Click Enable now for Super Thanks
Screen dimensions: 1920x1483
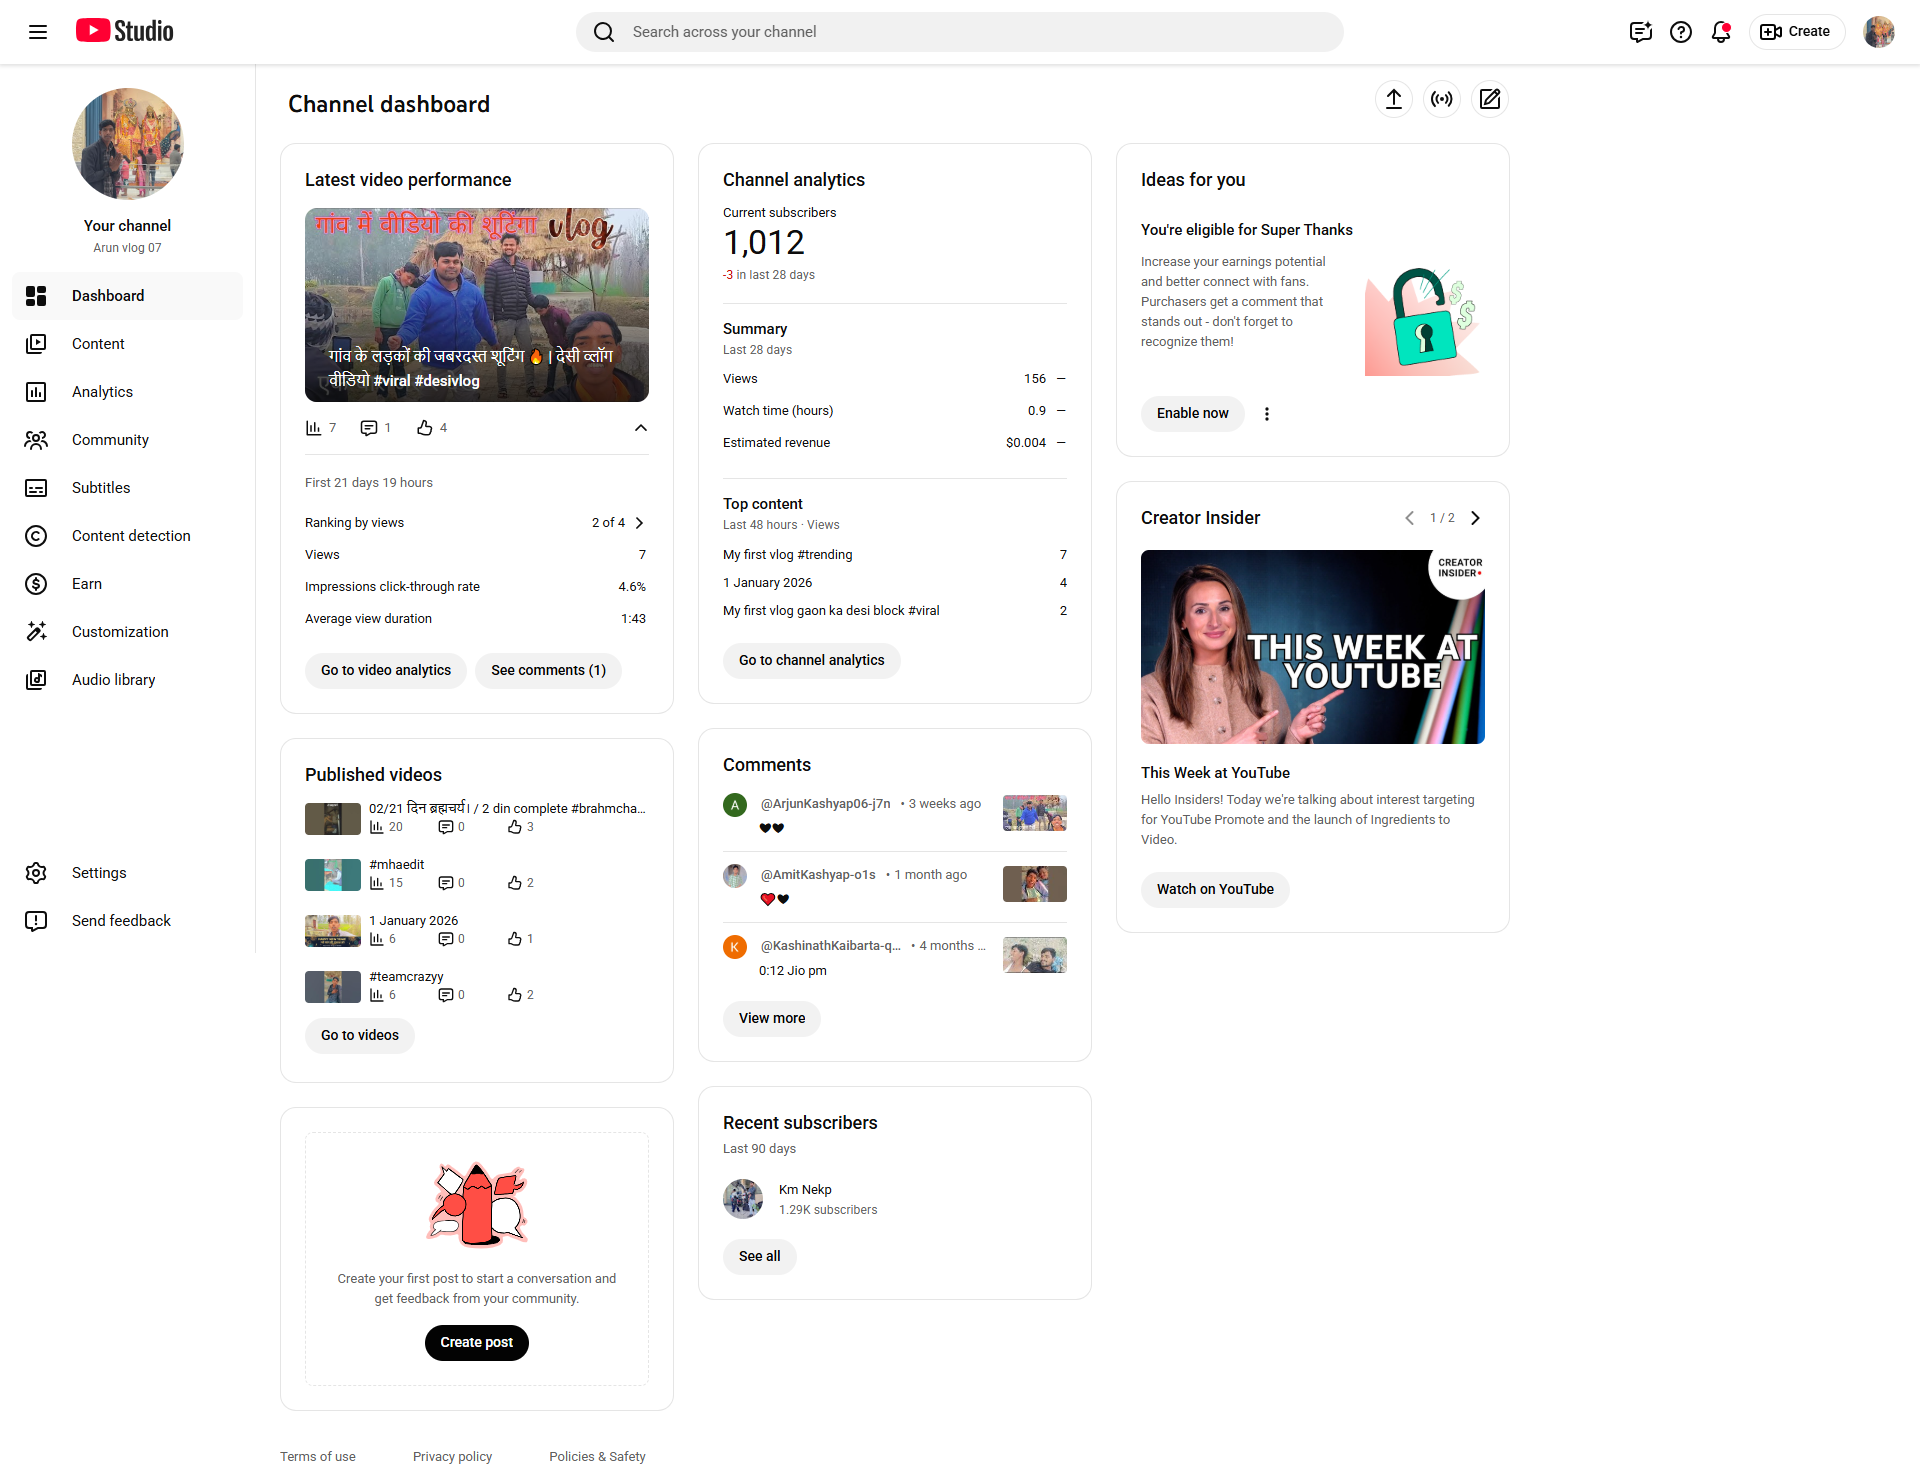[1192, 414]
